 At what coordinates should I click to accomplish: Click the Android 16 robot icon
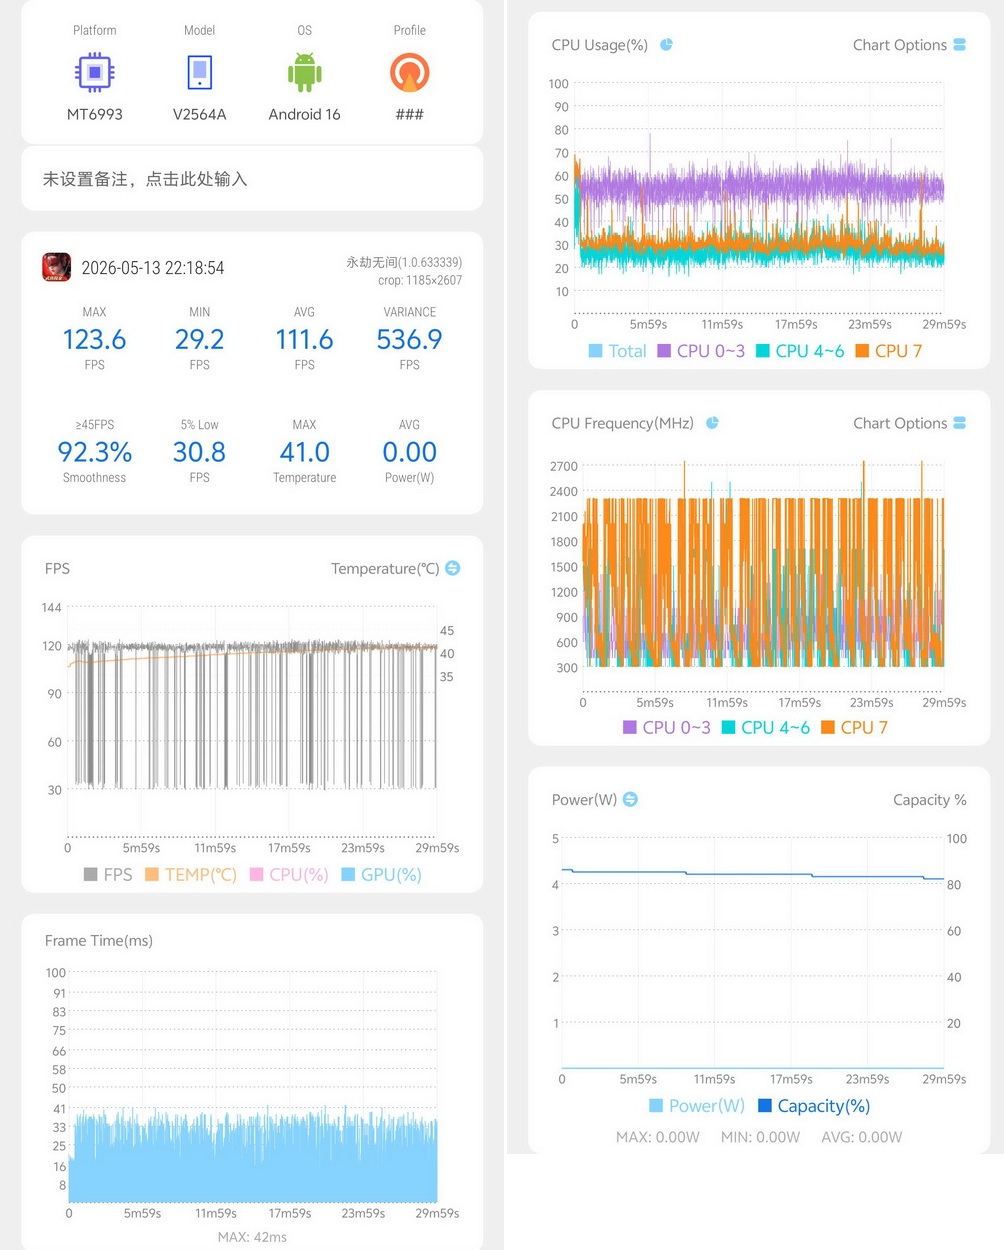[305, 73]
